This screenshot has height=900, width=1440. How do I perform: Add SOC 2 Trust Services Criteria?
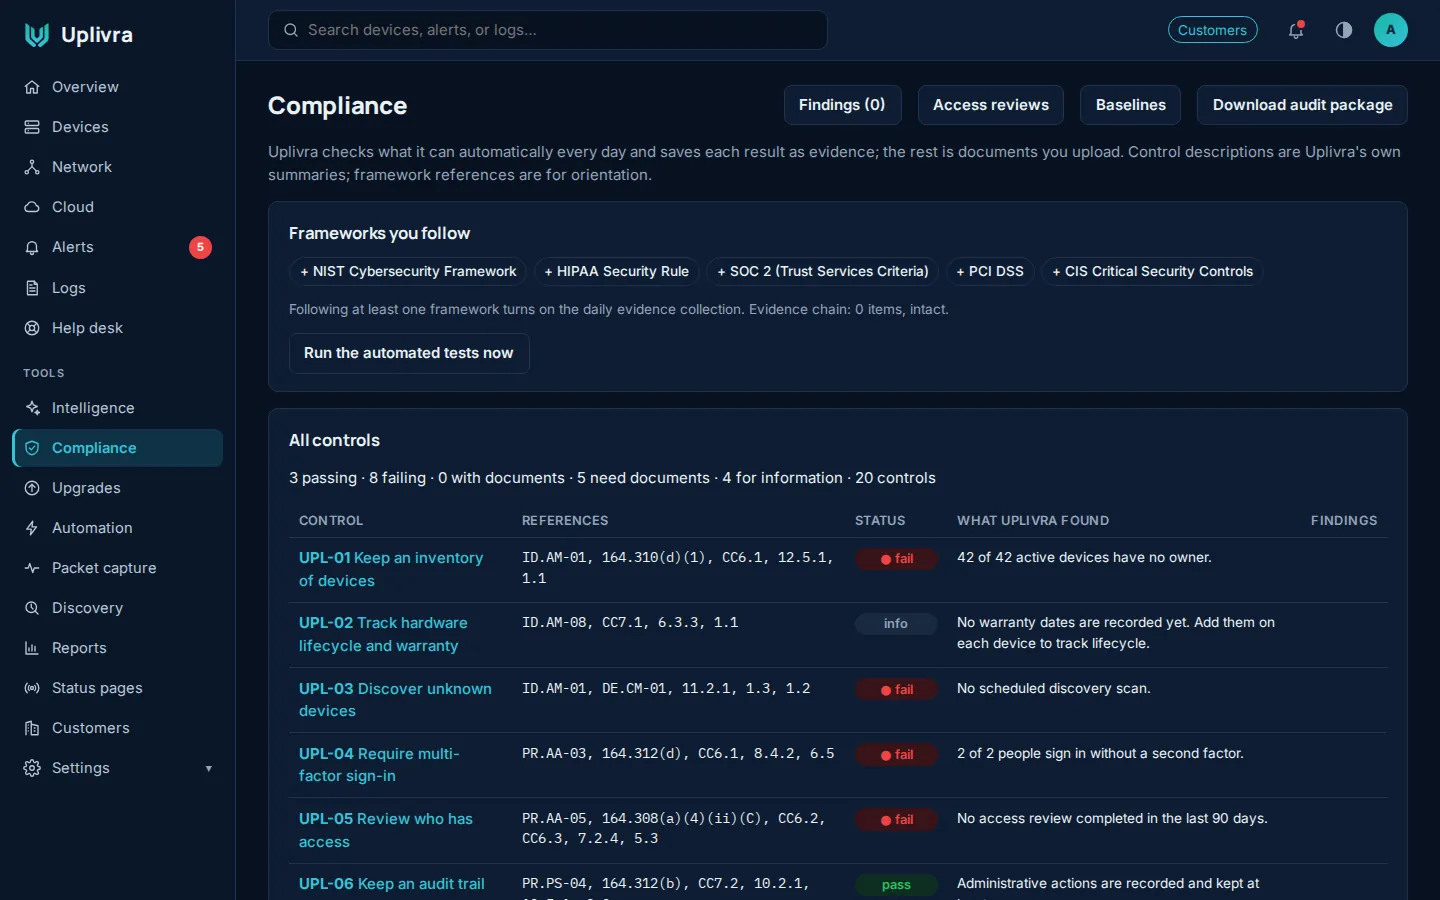pyautogui.click(x=822, y=271)
